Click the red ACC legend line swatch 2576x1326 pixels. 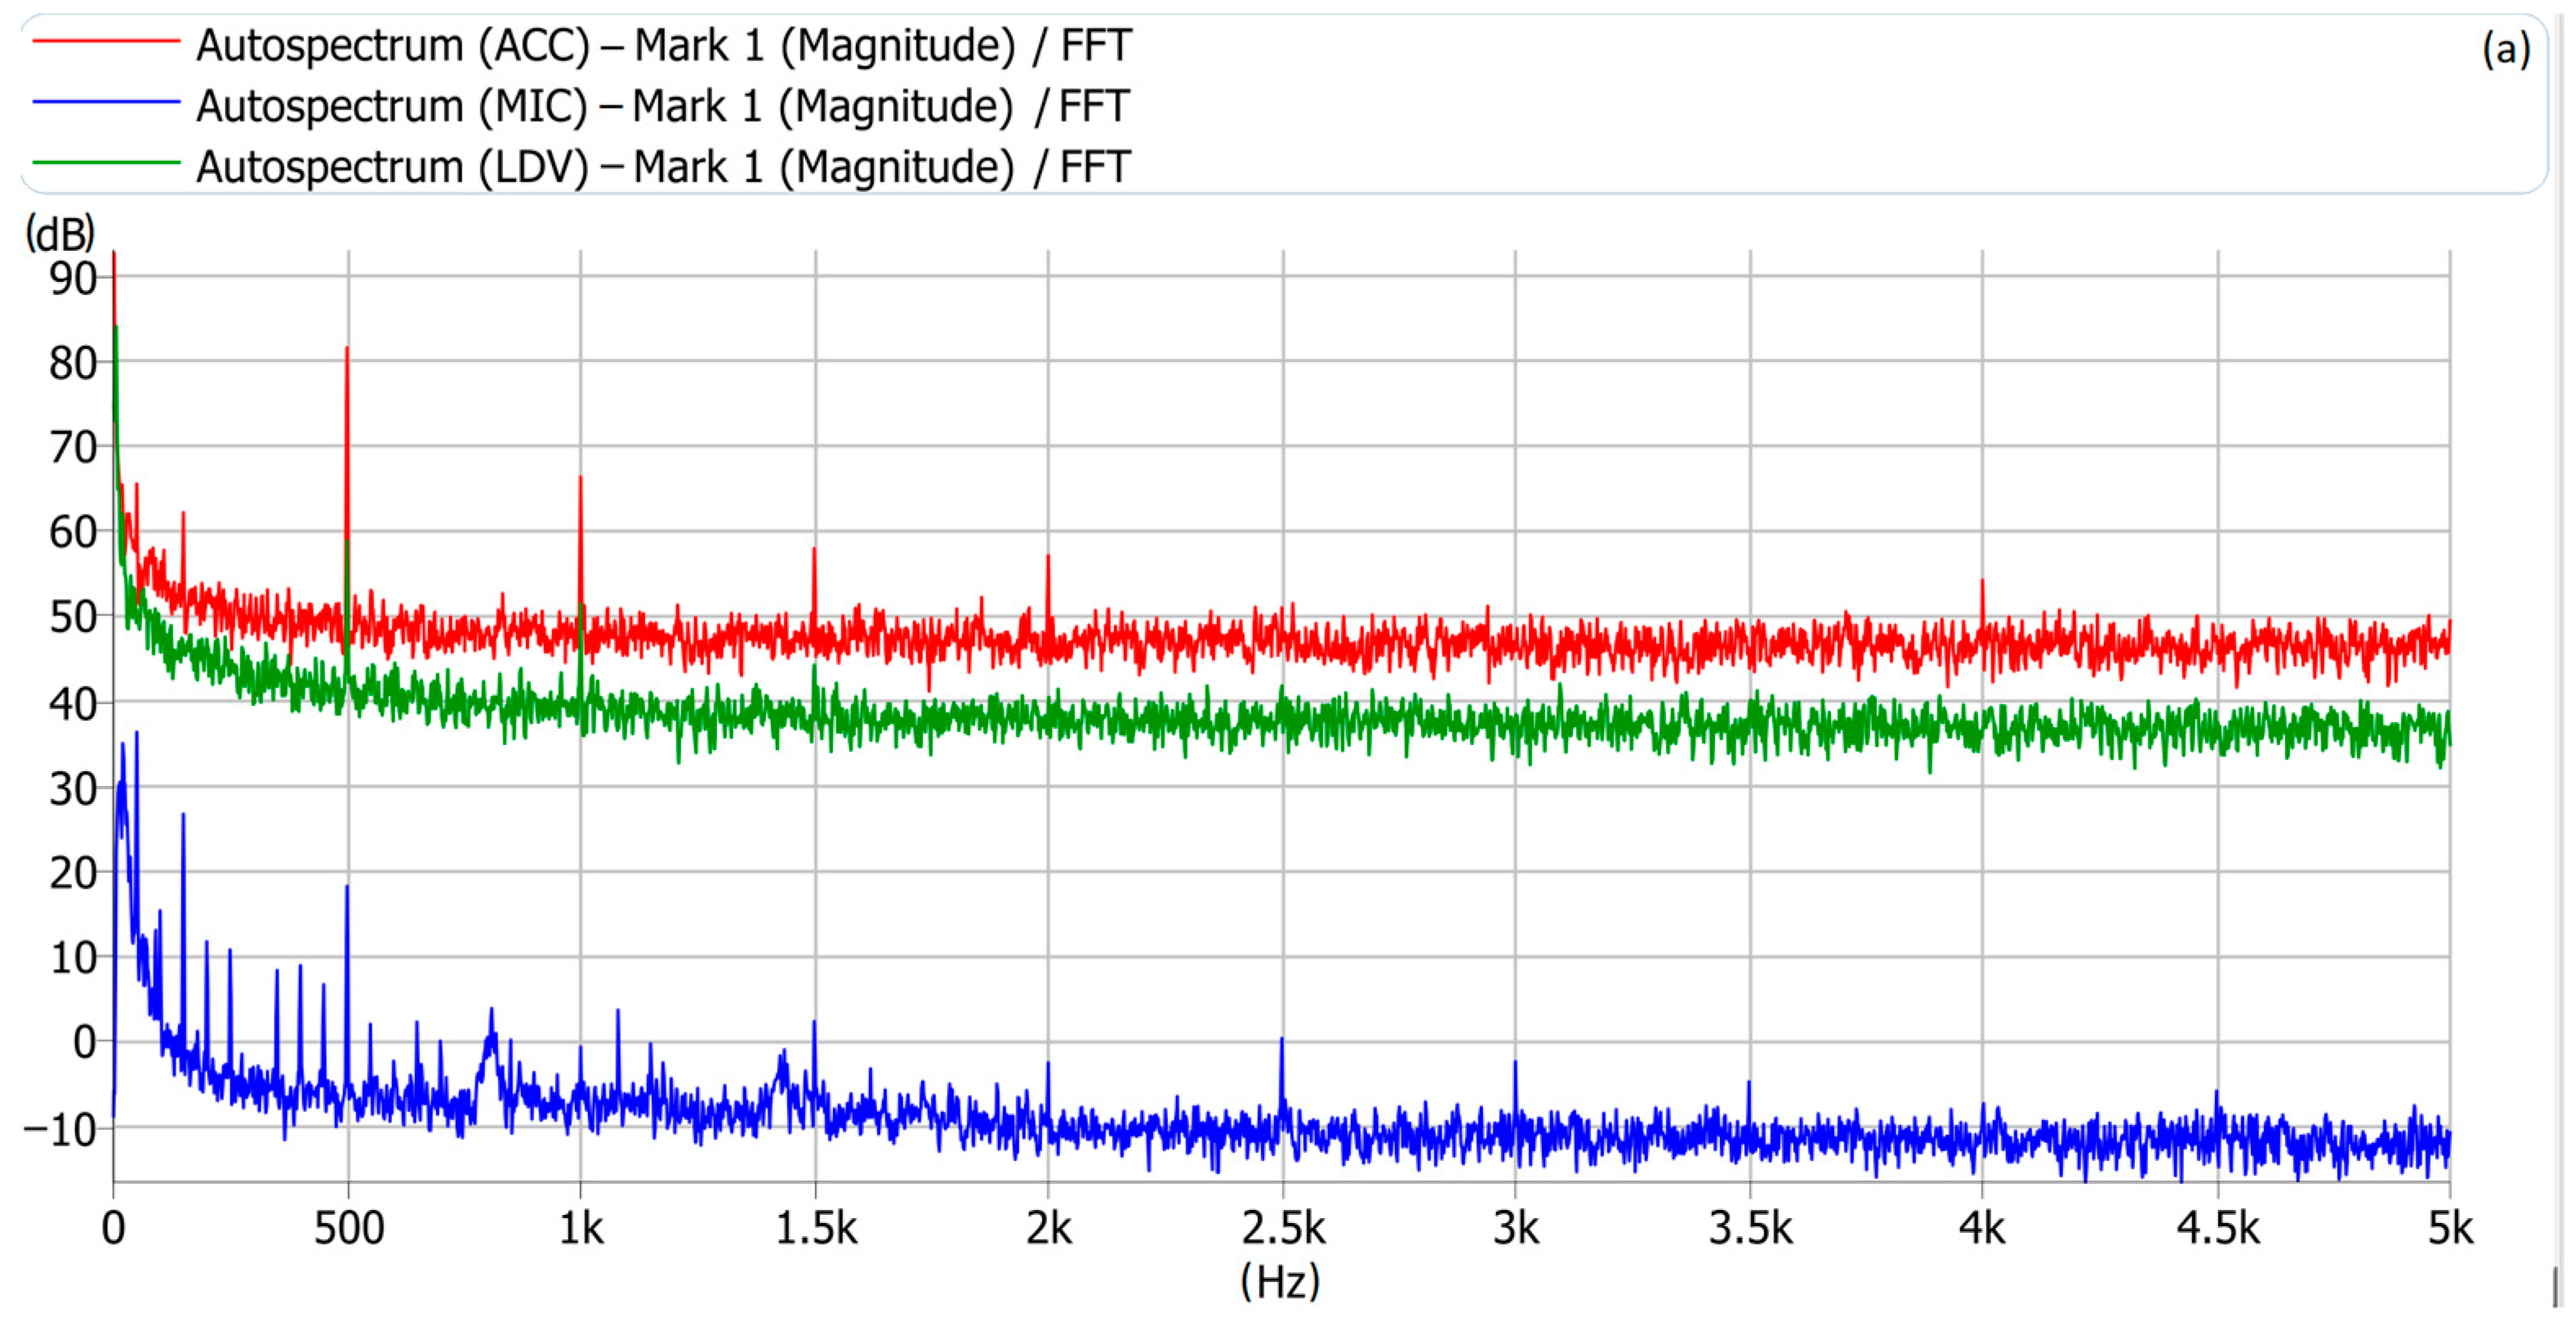tap(106, 41)
